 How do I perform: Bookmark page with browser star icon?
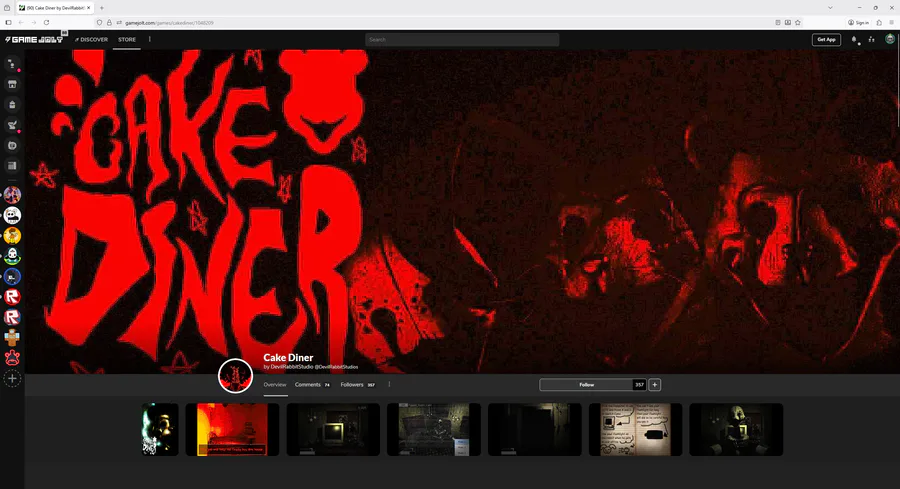click(798, 22)
